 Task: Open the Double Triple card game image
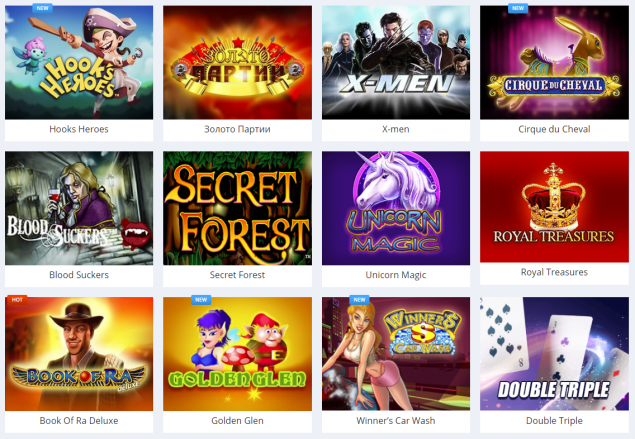(554, 354)
